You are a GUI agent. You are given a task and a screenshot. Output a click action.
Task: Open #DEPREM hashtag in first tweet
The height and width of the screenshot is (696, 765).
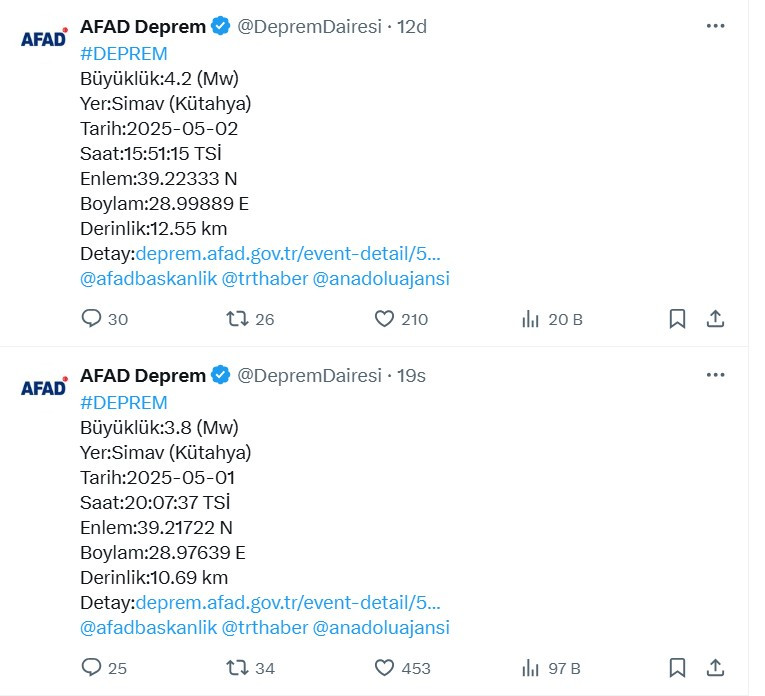pyautogui.click(x=124, y=54)
